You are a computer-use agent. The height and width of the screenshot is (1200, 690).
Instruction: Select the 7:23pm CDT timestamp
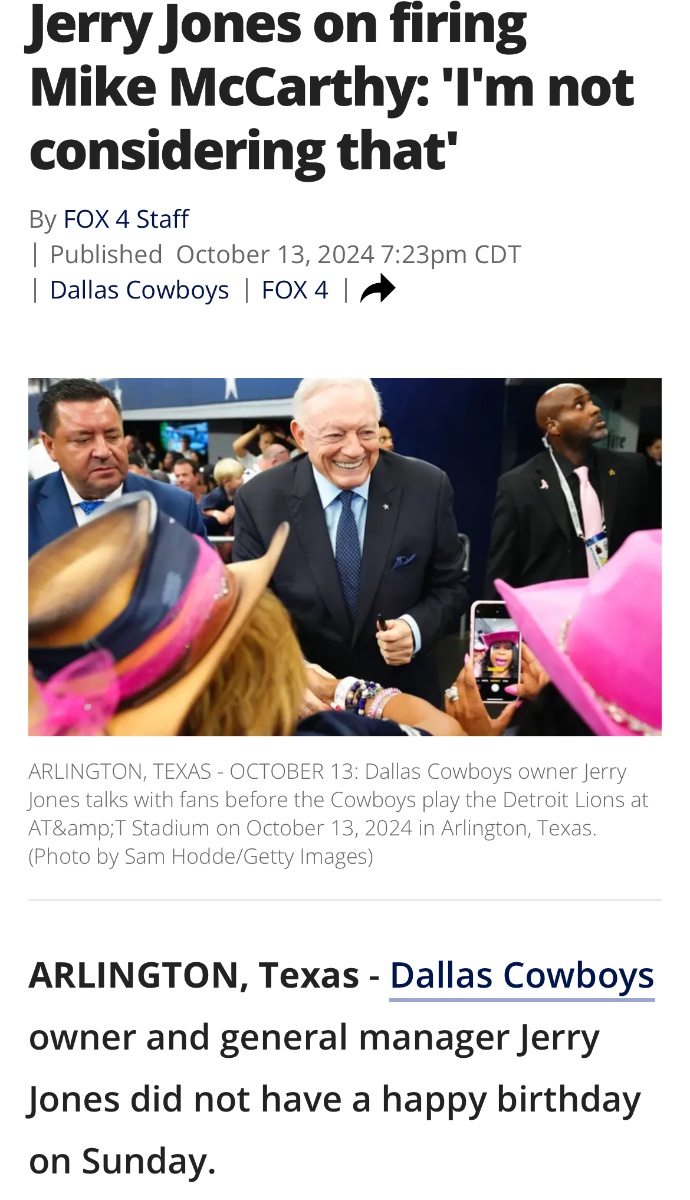click(451, 255)
